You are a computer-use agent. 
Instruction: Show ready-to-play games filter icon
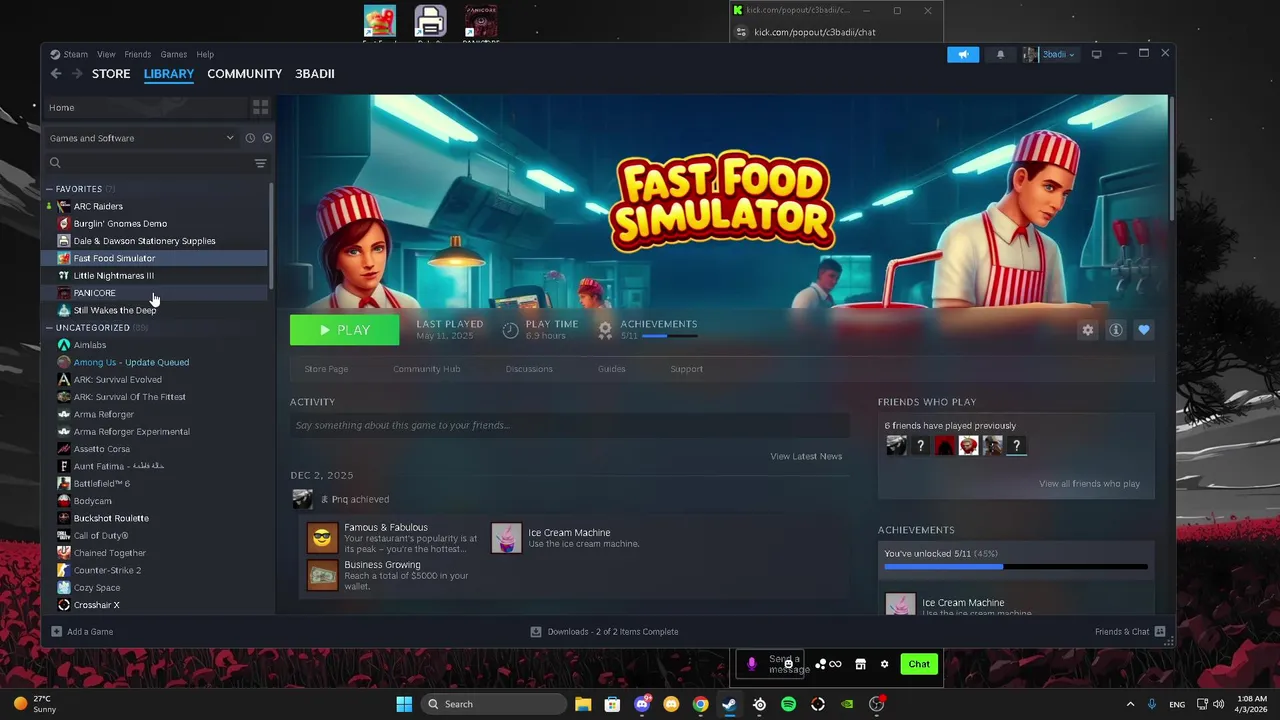pos(267,138)
